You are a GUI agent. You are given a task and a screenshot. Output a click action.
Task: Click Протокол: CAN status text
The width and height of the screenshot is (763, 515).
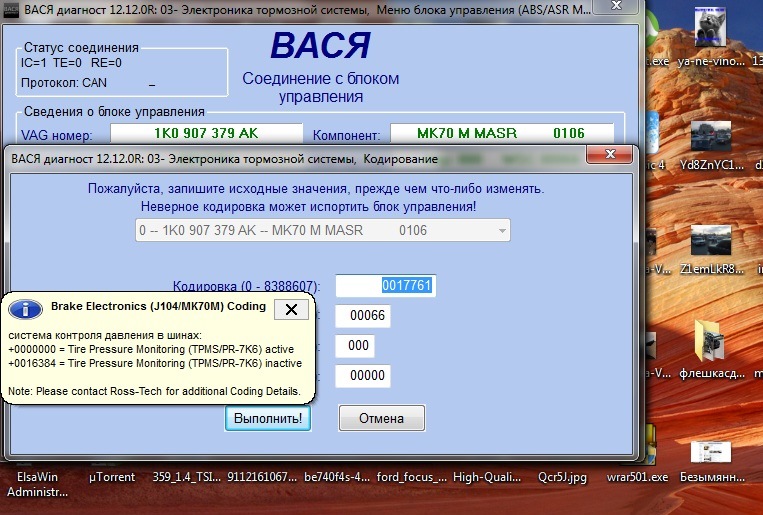coord(64,83)
